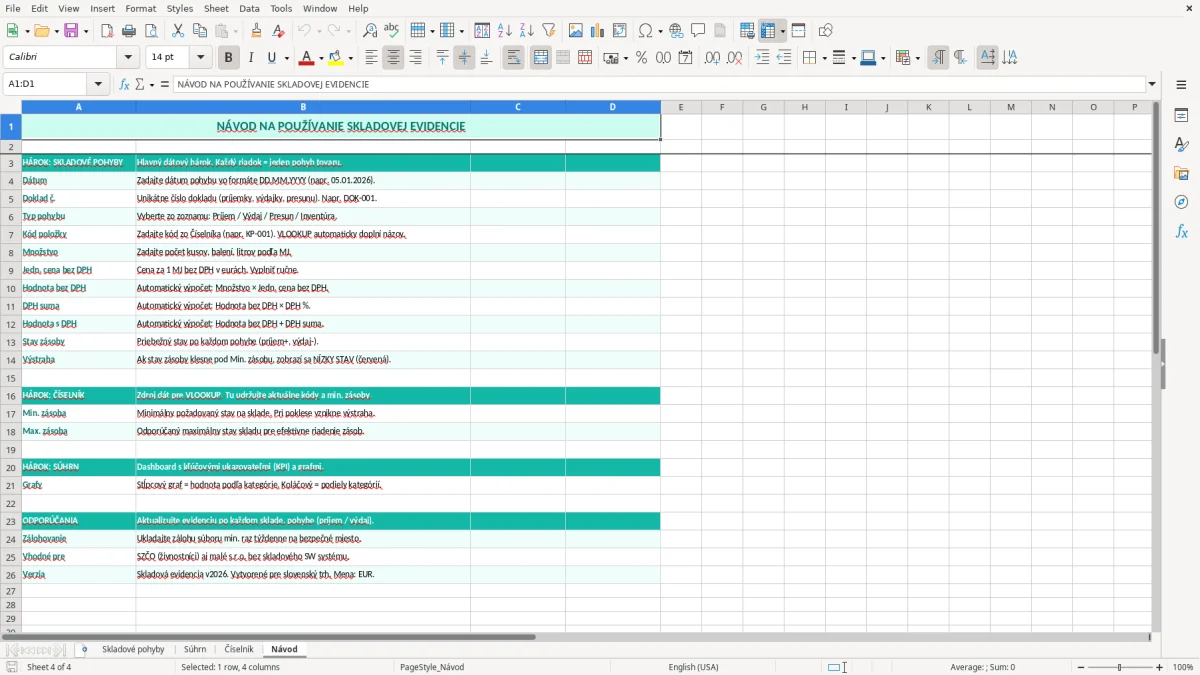Open the sidebar Gallery panel
Viewport: 1200px width, 675px height.
pyautogui.click(x=1181, y=174)
